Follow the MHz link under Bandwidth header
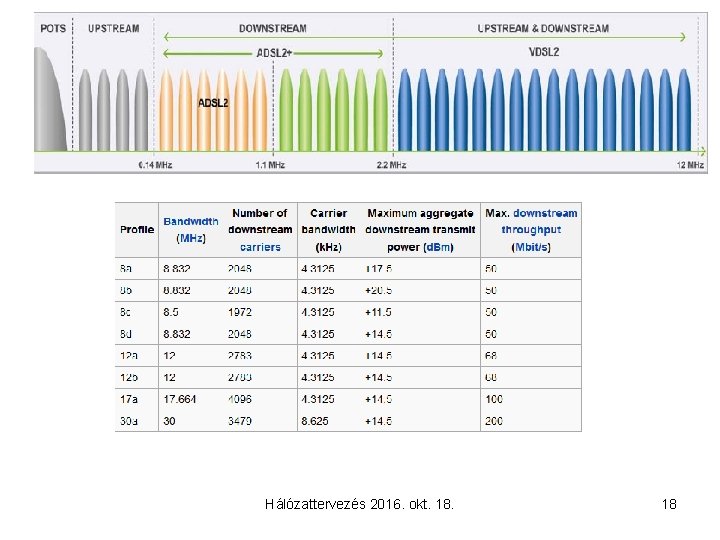720x540 pixels. (191, 238)
